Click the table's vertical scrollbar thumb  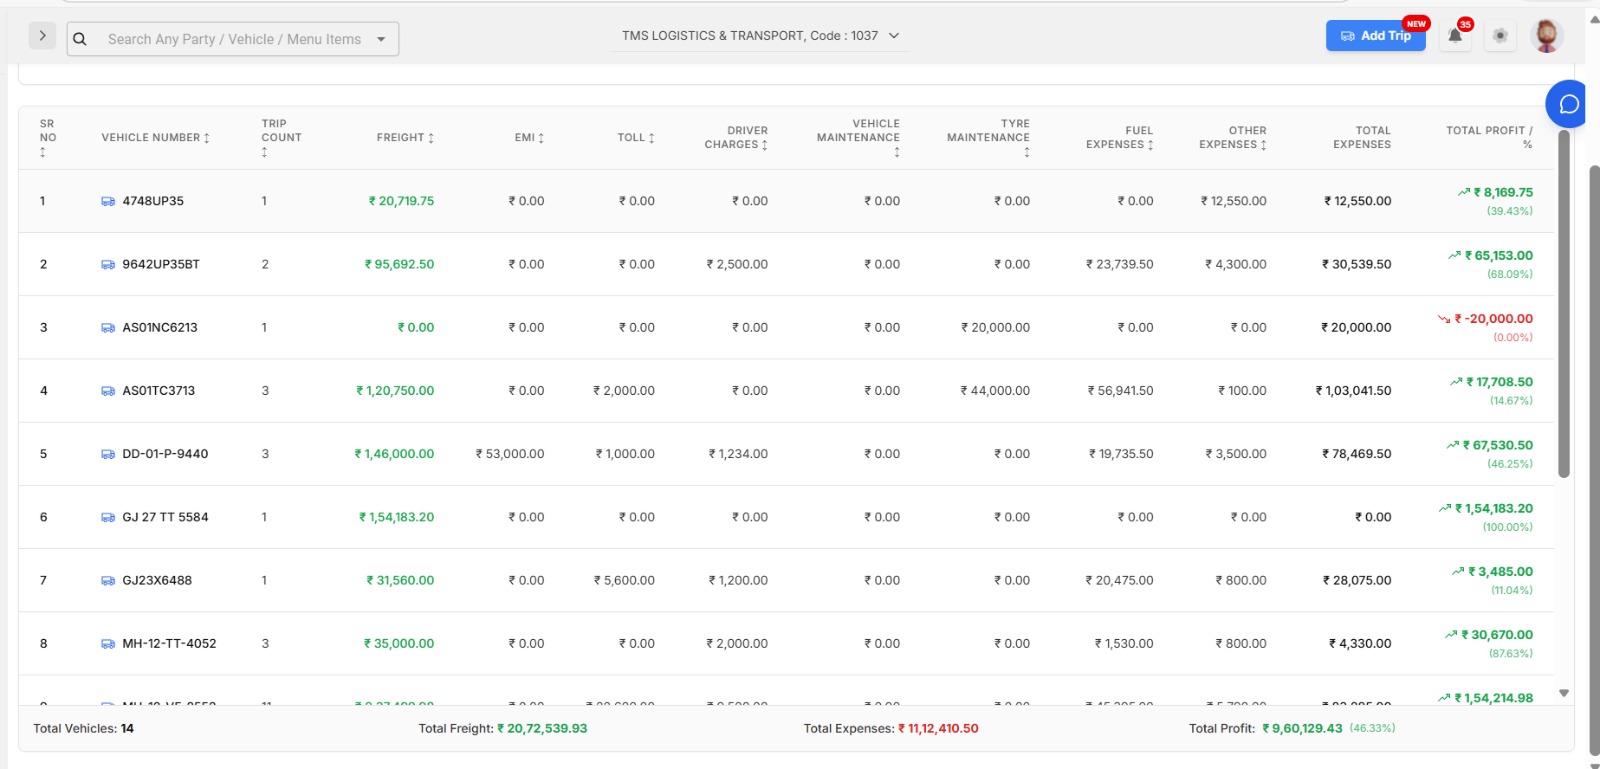(1564, 300)
